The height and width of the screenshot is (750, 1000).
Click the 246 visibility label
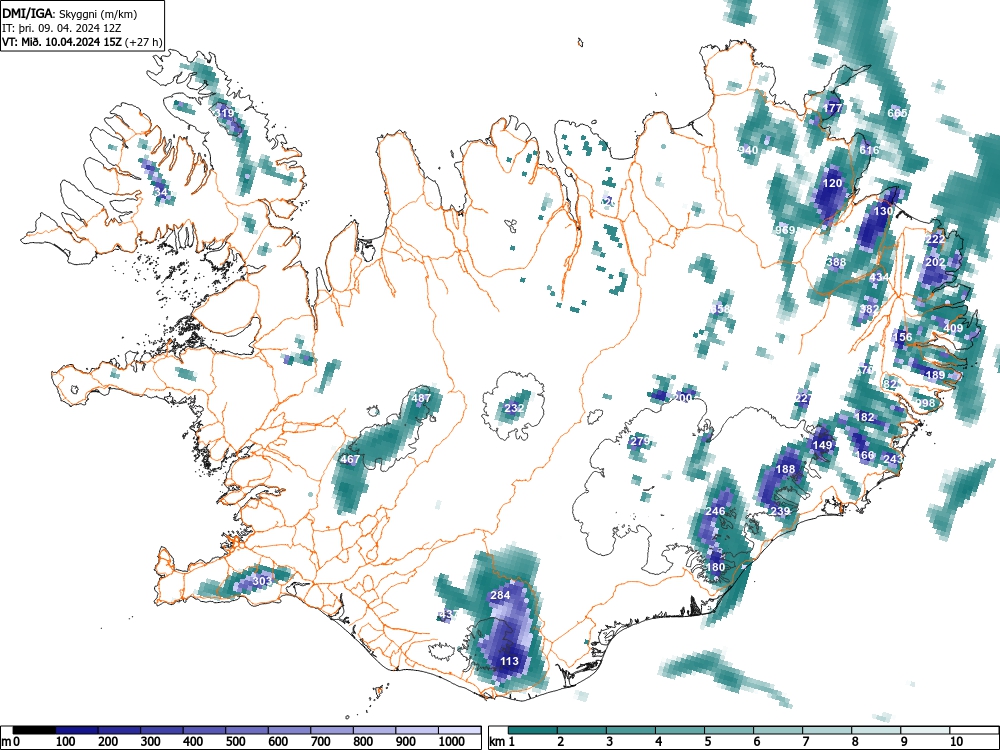[x=715, y=511]
